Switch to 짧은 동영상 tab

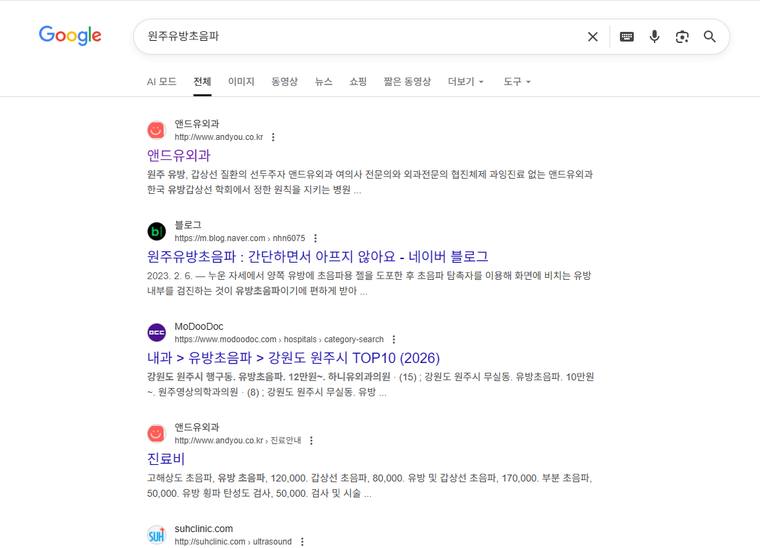pyautogui.click(x=407, y=81)
